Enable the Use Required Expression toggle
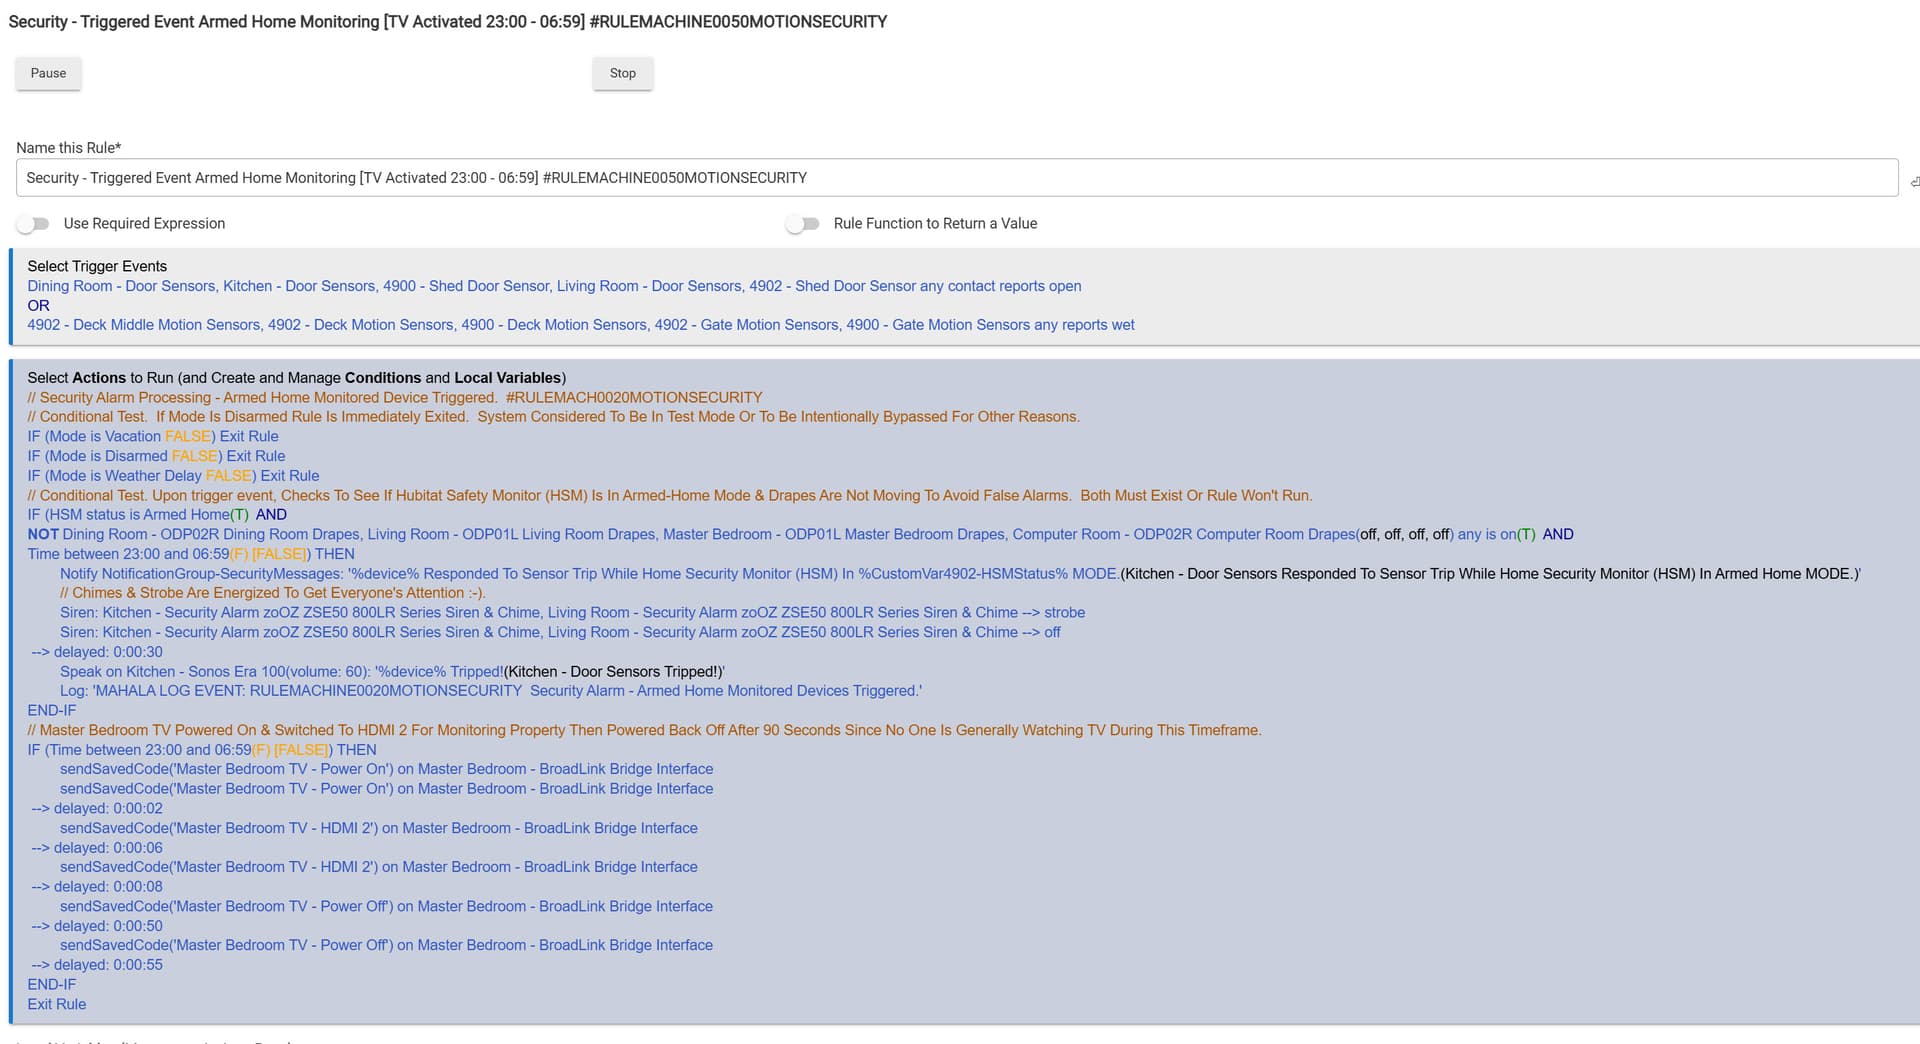This screenshot has height=1044, width=1920. point(34,224)
